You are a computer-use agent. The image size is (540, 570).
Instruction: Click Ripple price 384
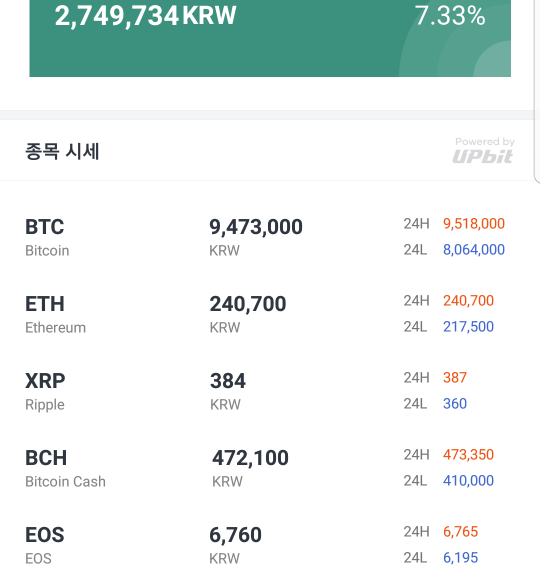click(228, 381)
